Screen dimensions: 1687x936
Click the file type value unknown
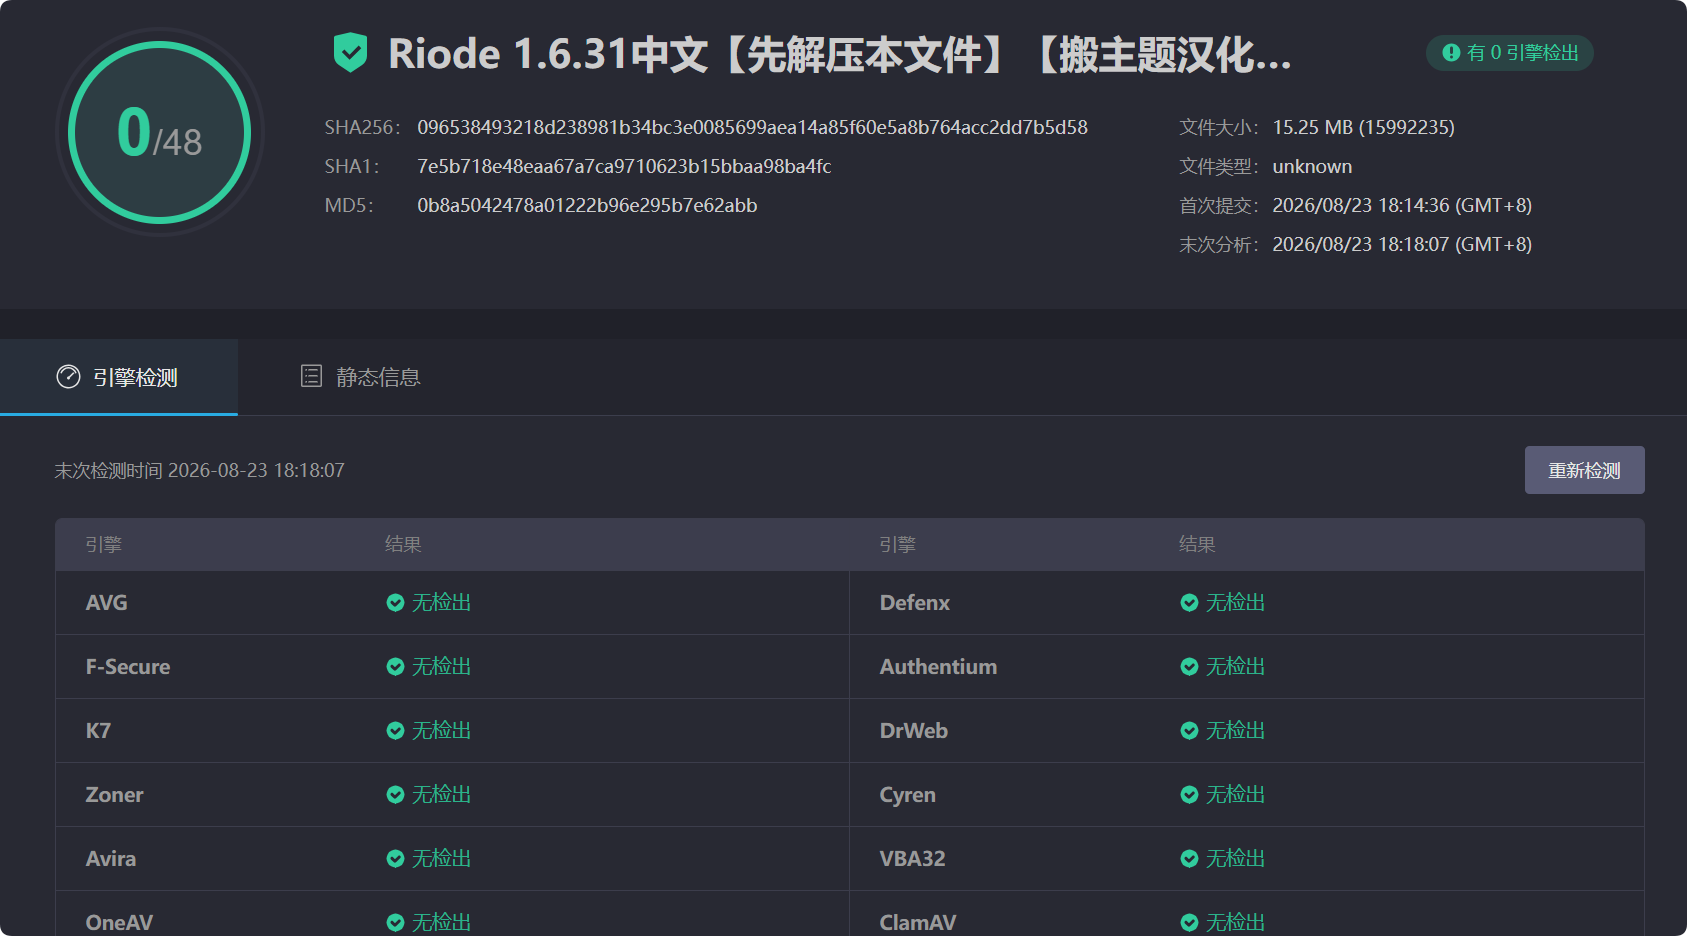(x=1312, y=166)
